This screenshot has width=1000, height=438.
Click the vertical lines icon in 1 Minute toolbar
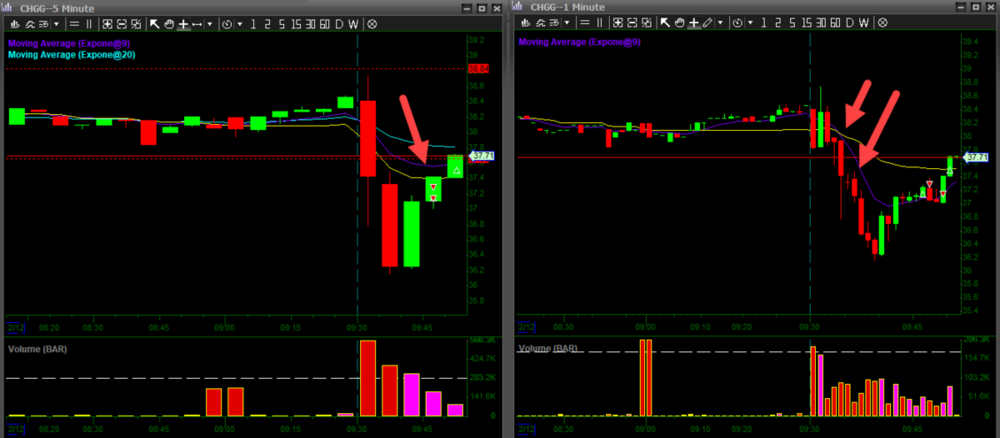(x=600, y=22)
